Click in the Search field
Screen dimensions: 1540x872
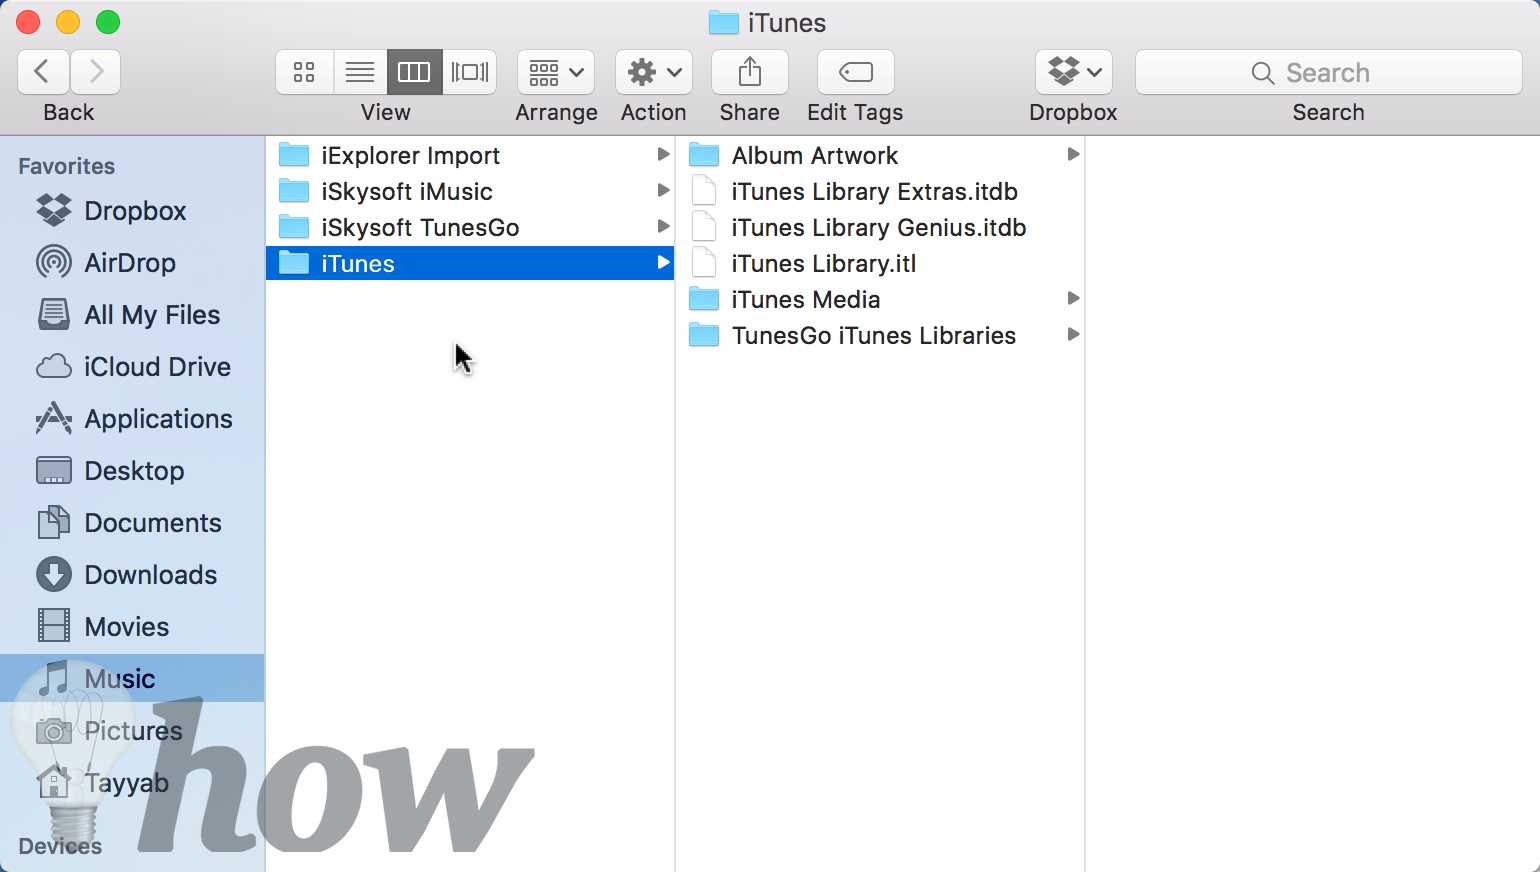click(1329, 72)
